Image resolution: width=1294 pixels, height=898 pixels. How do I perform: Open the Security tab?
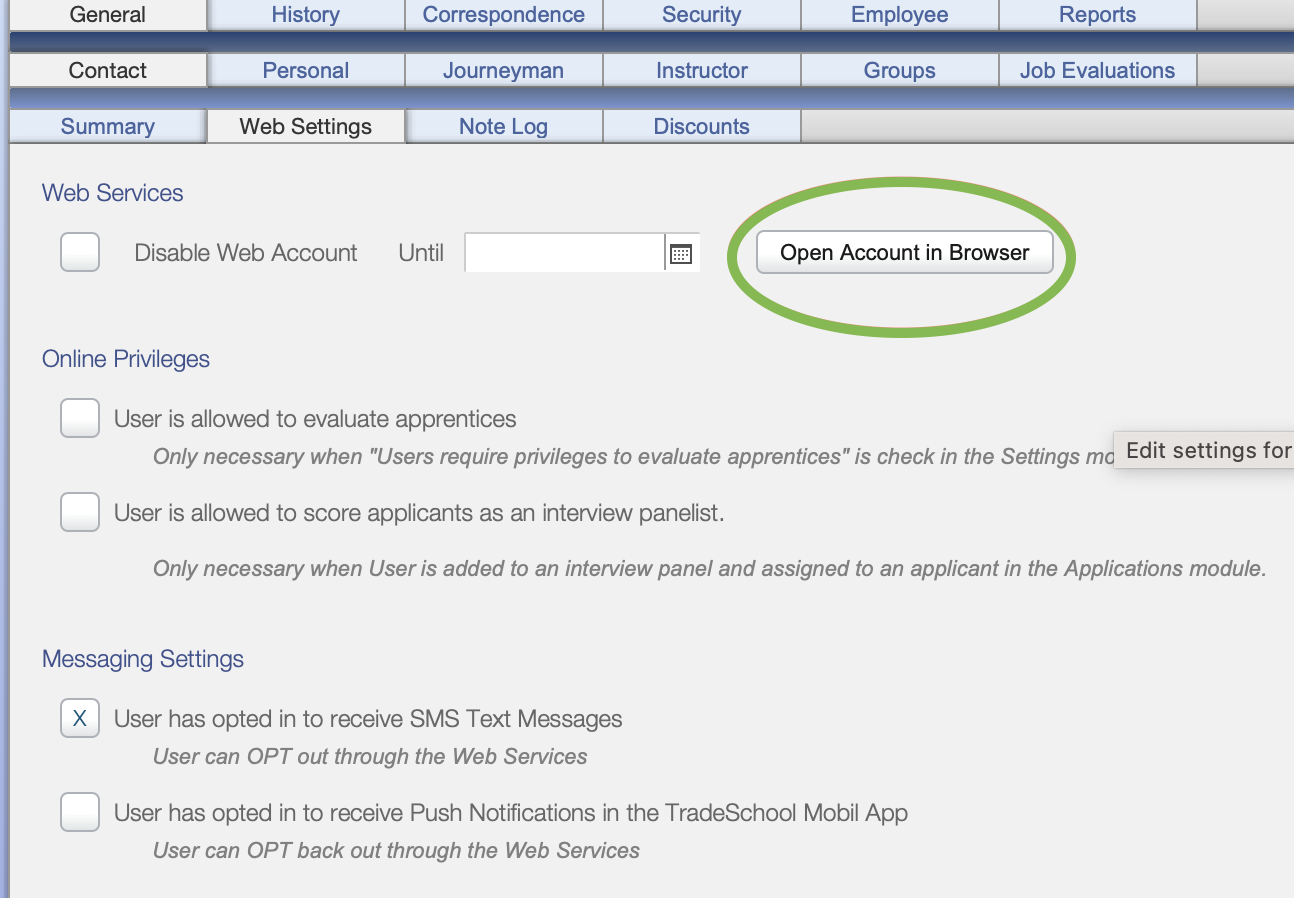pyautogui.click(x=701, y=14)
